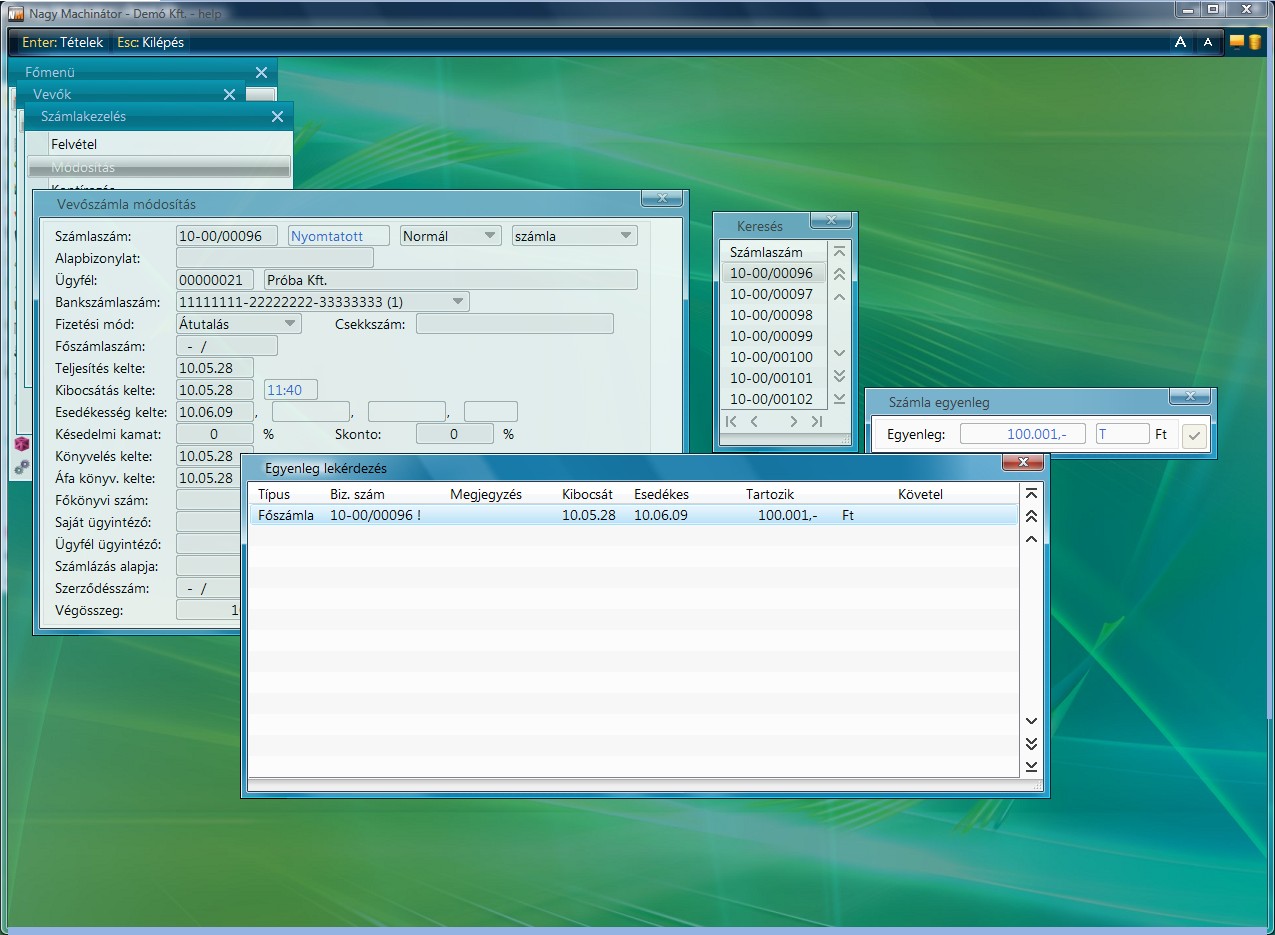This screenshot has height=935, width=1275.
Task: Jump to first record in Keresés navigator
Action: pyautogui.click(x=731, y=422)
